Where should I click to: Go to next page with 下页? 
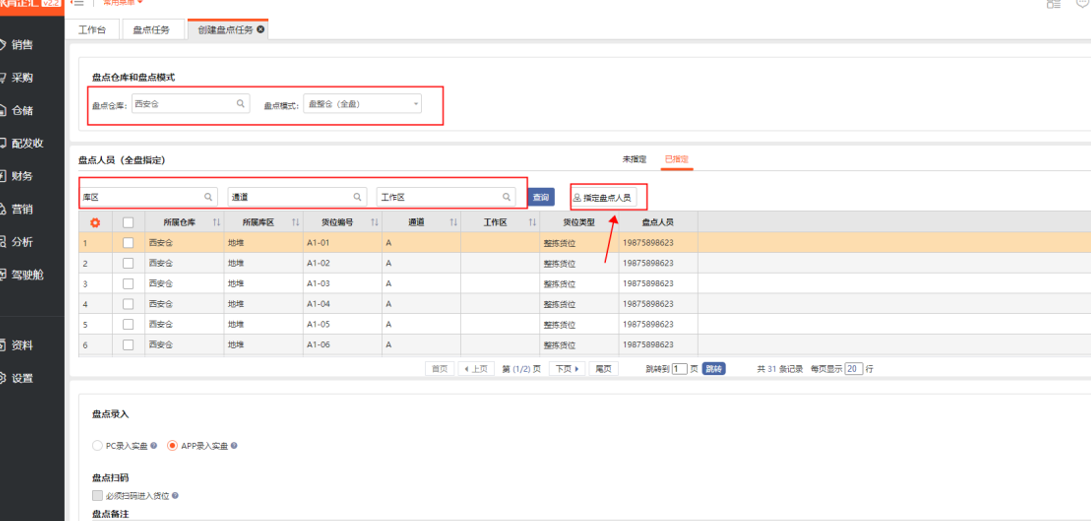tap(567, 369)
